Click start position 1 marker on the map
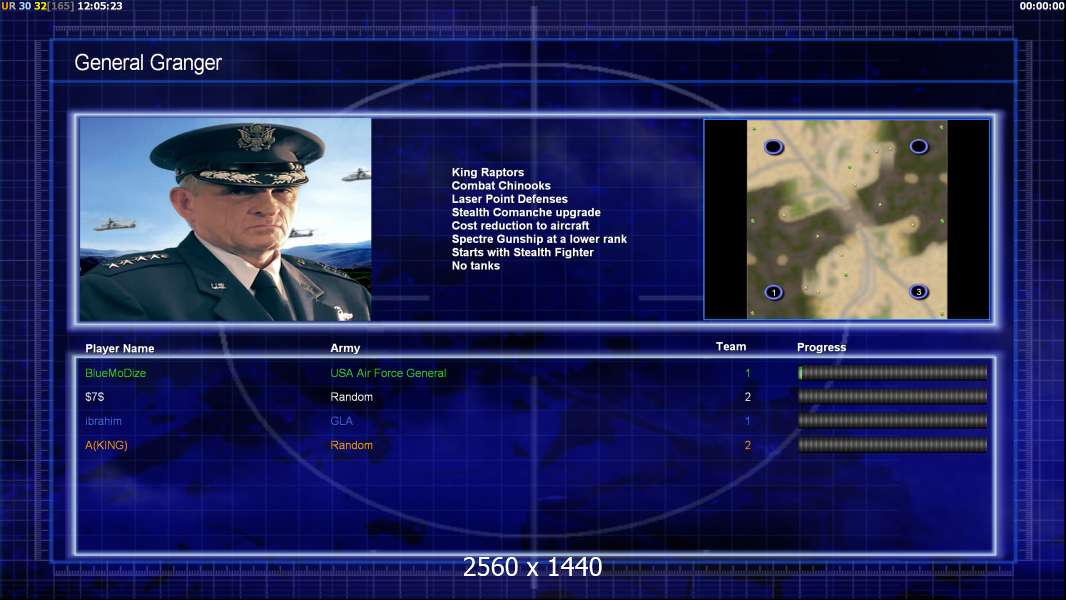This screenshot has width=1066, height=600. point(774,293)
